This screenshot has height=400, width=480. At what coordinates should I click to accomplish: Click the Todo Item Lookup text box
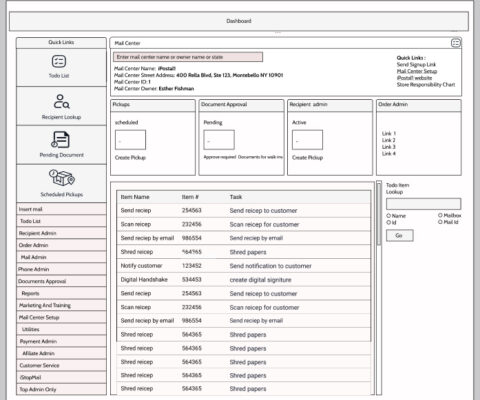tap(424, 204)
